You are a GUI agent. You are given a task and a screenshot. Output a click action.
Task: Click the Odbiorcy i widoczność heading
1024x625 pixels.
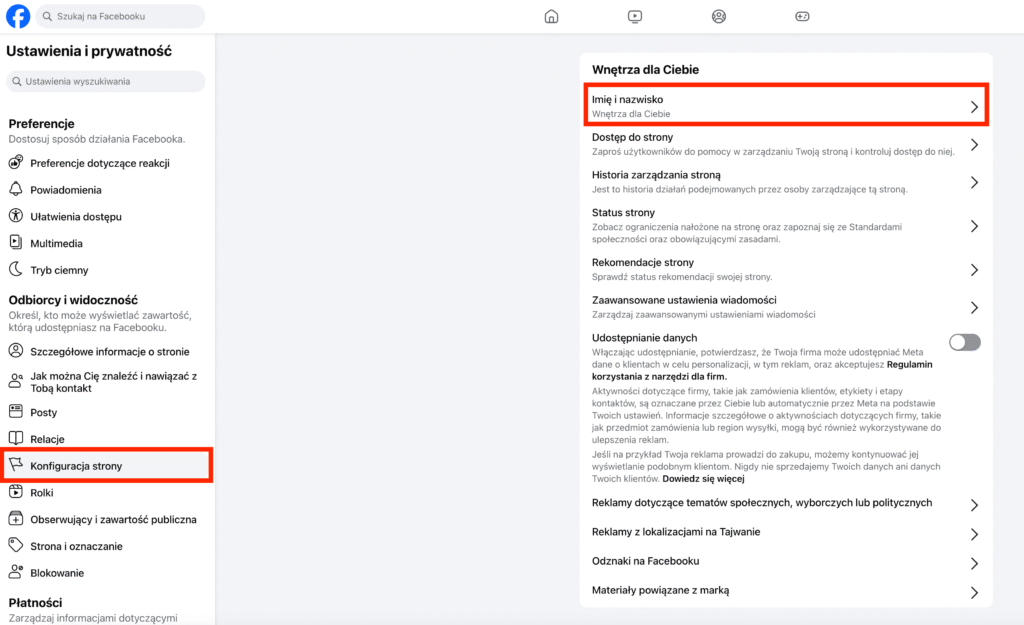tap(73, 300)
